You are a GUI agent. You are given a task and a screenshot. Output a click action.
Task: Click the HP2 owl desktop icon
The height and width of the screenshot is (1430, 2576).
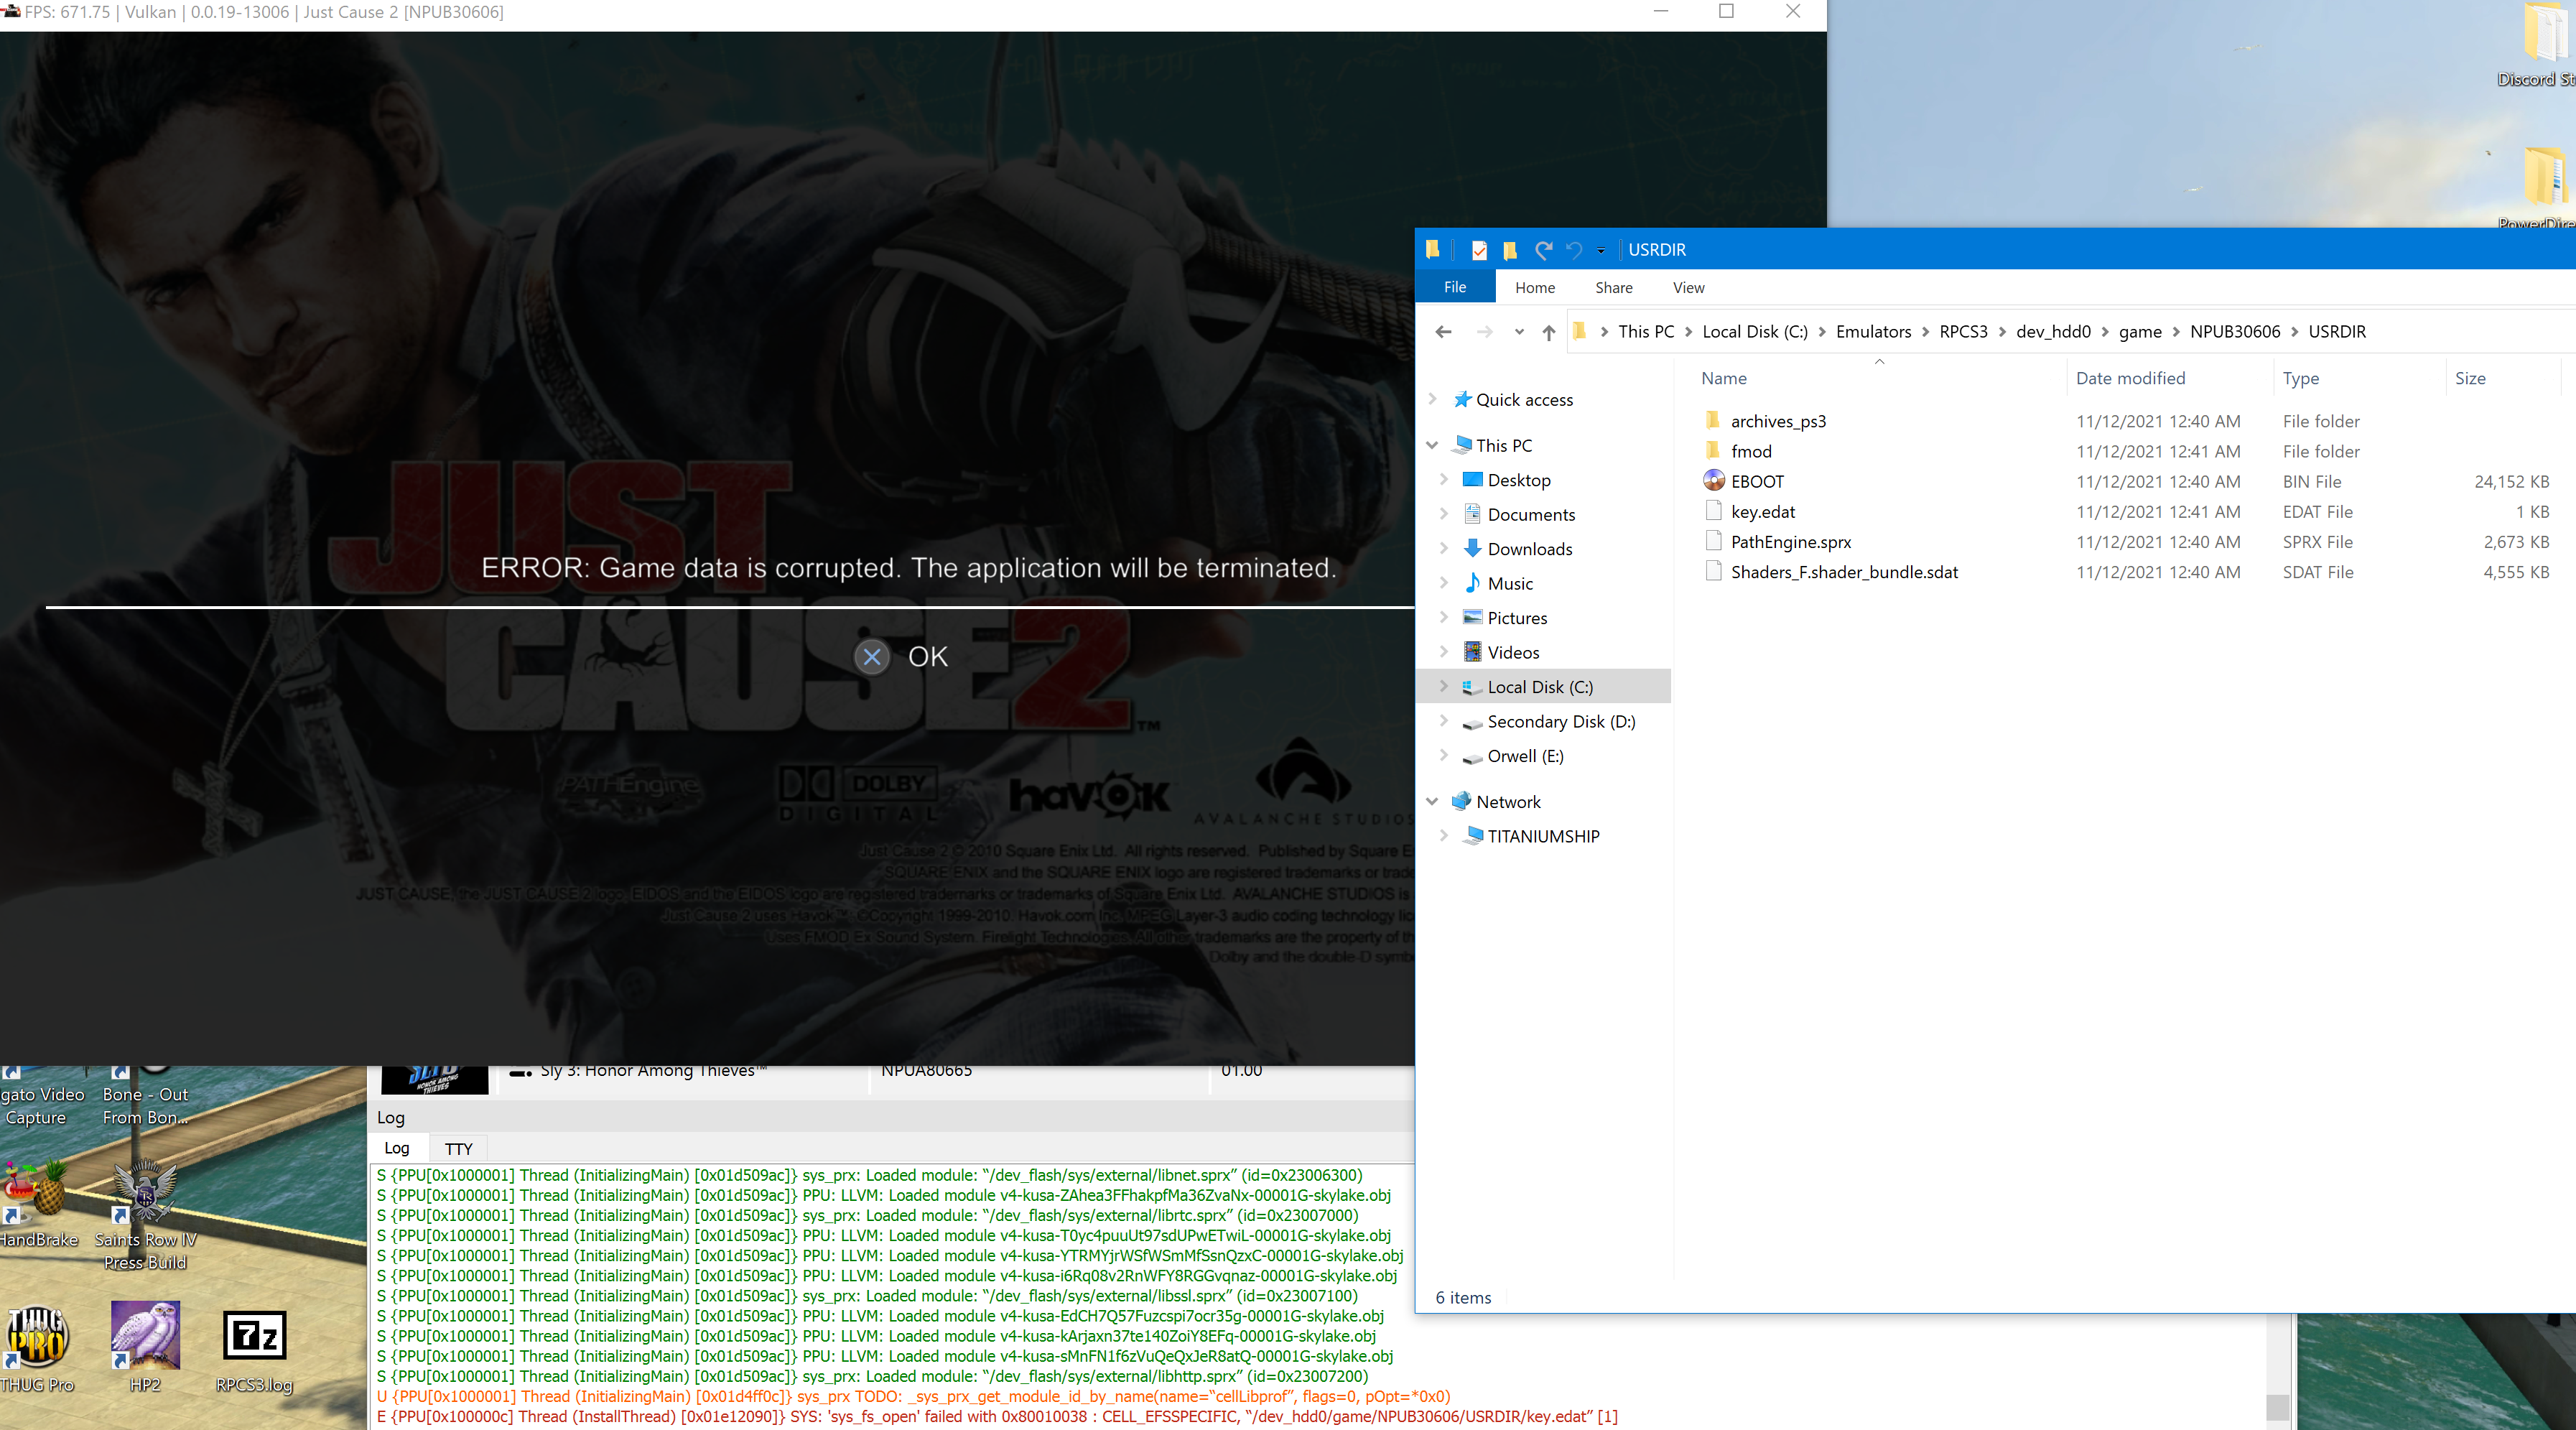coord(145,1335)
